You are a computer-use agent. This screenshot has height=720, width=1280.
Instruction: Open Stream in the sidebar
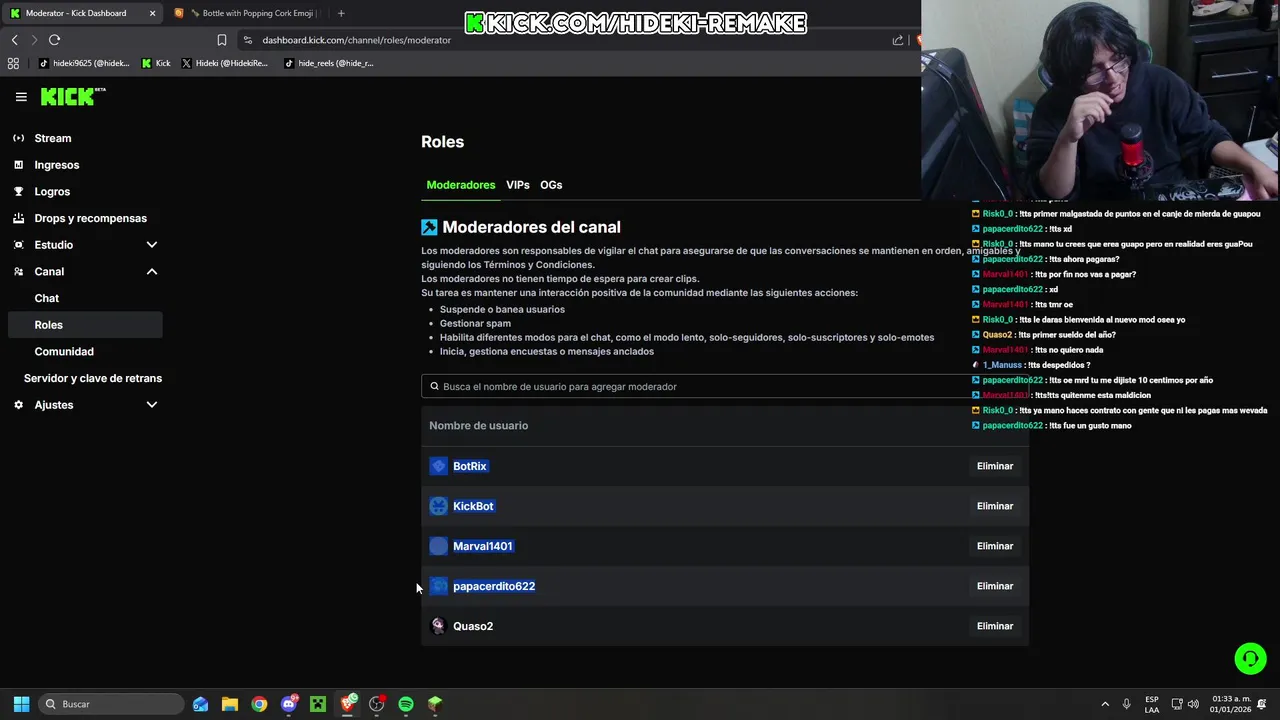pos(53,138)
